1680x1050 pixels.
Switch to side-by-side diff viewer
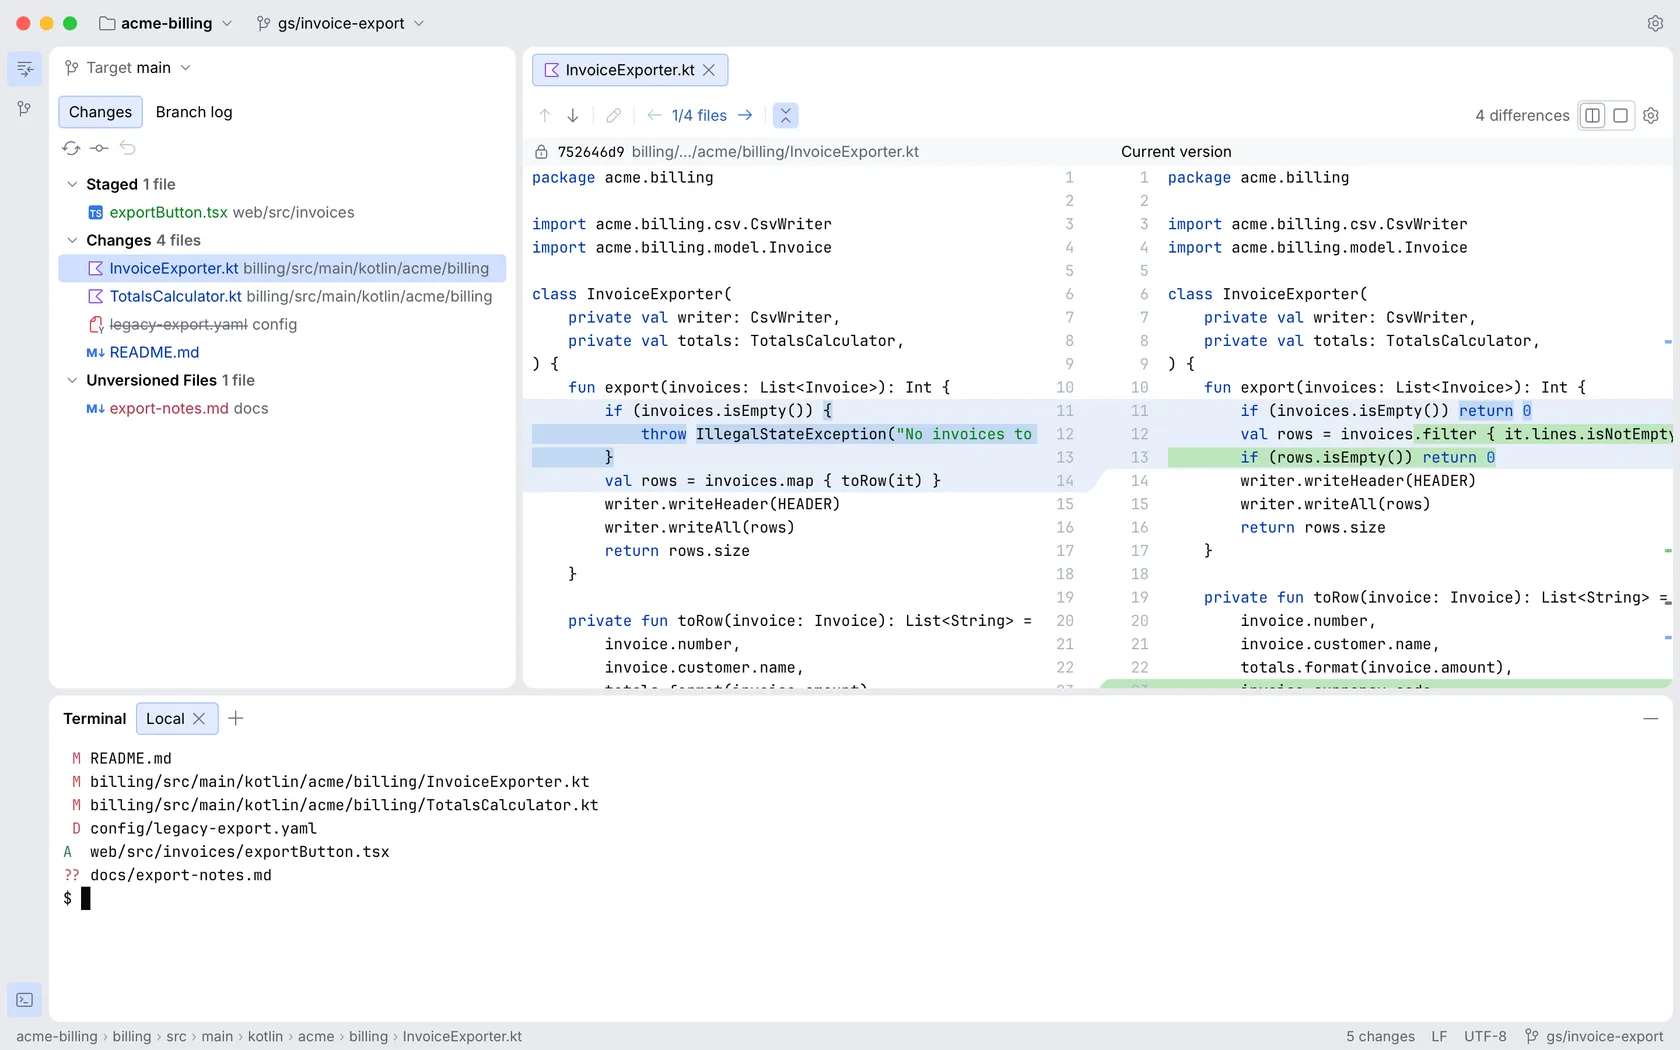[x=1593, y=116]
